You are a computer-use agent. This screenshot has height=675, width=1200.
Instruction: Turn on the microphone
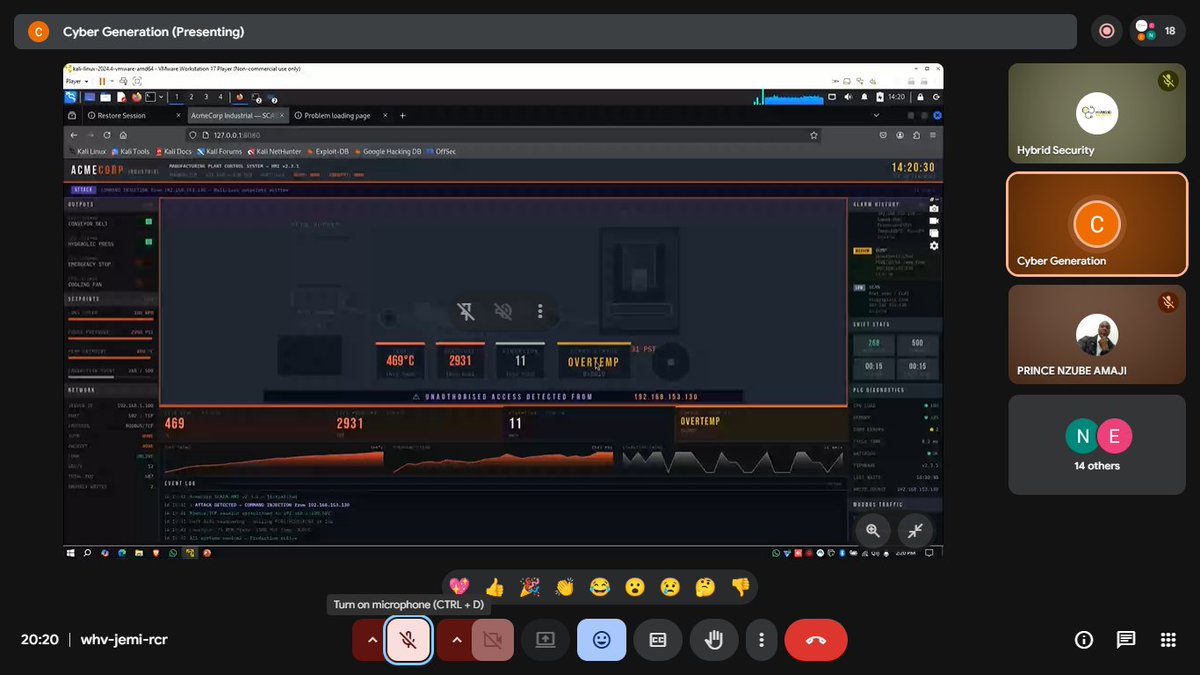408,640
